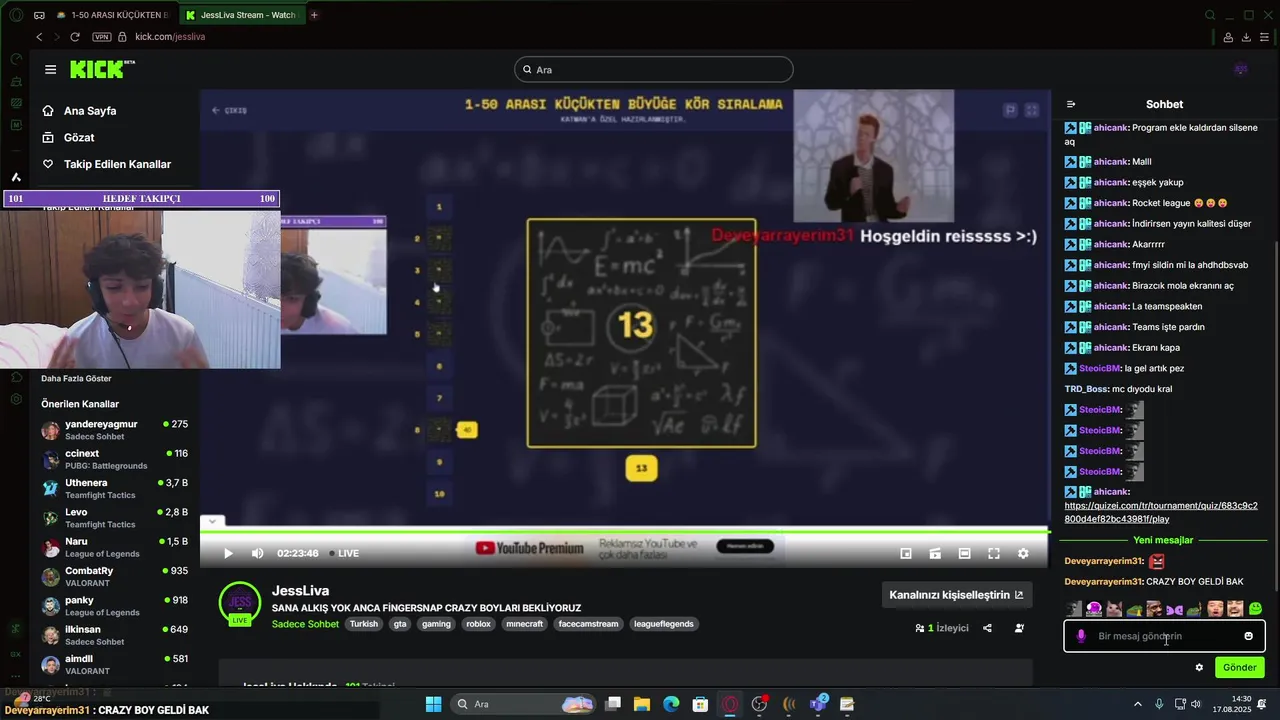Open video player settings gear
Viewport: 1280px width, 720px height.
point(1023,553)
